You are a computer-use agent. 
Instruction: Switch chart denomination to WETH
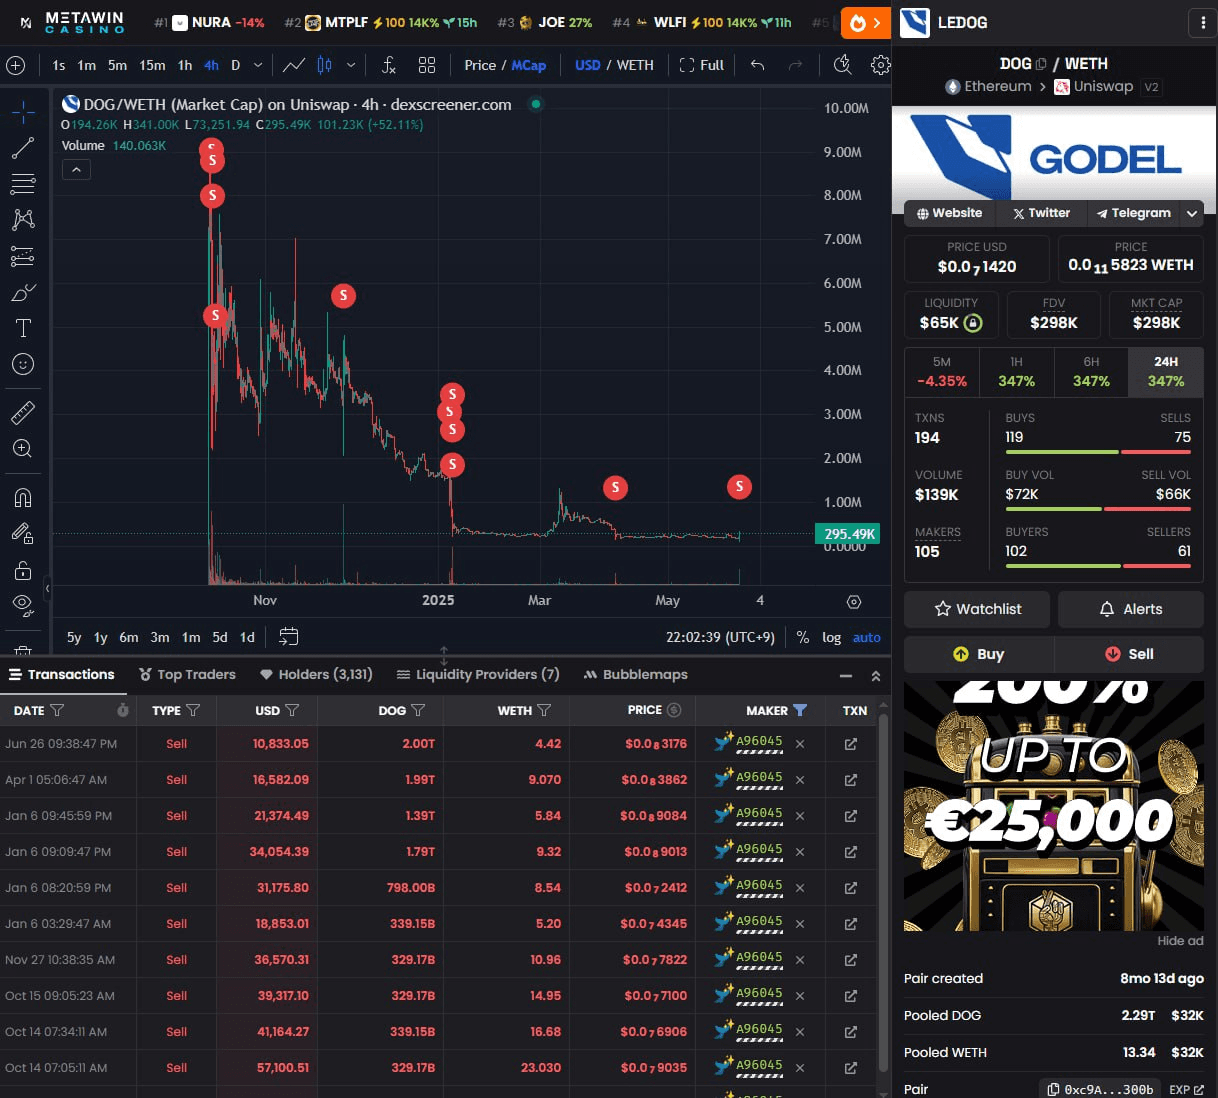(x=635, y=65)
